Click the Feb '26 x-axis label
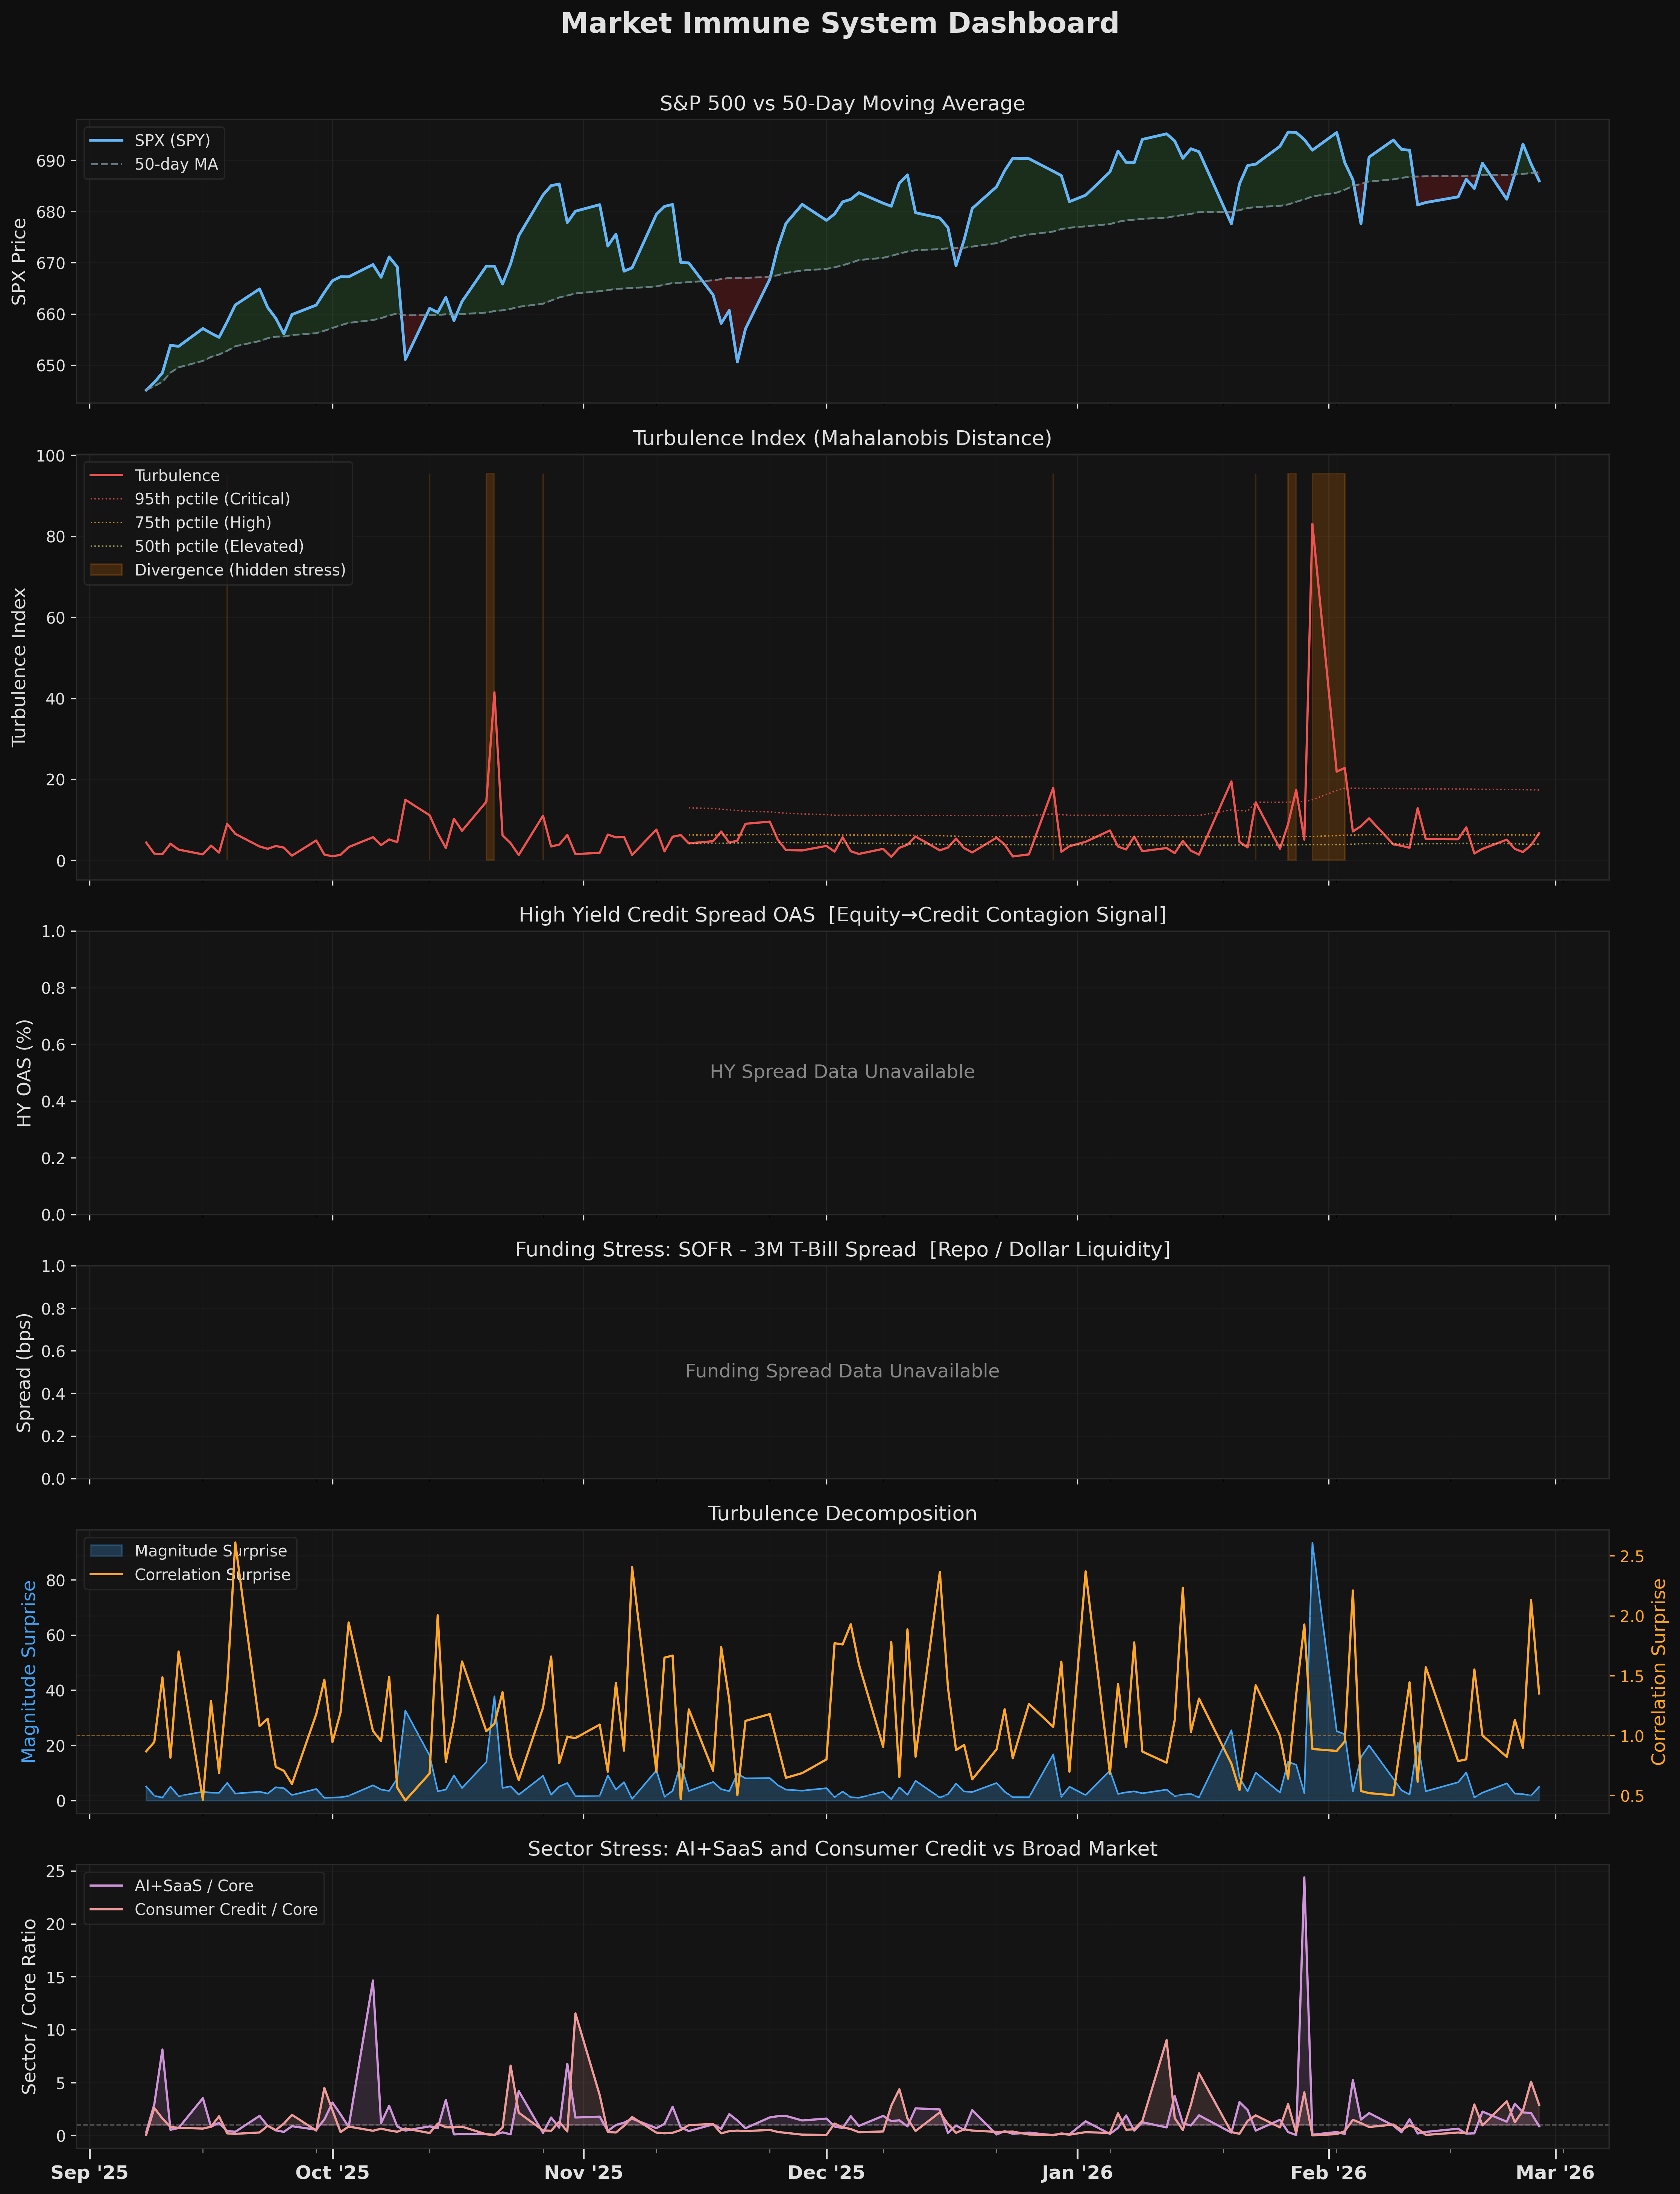Image resolution: width=1680 pixels, height=2194 pixels. (x=1328, y=2173)
